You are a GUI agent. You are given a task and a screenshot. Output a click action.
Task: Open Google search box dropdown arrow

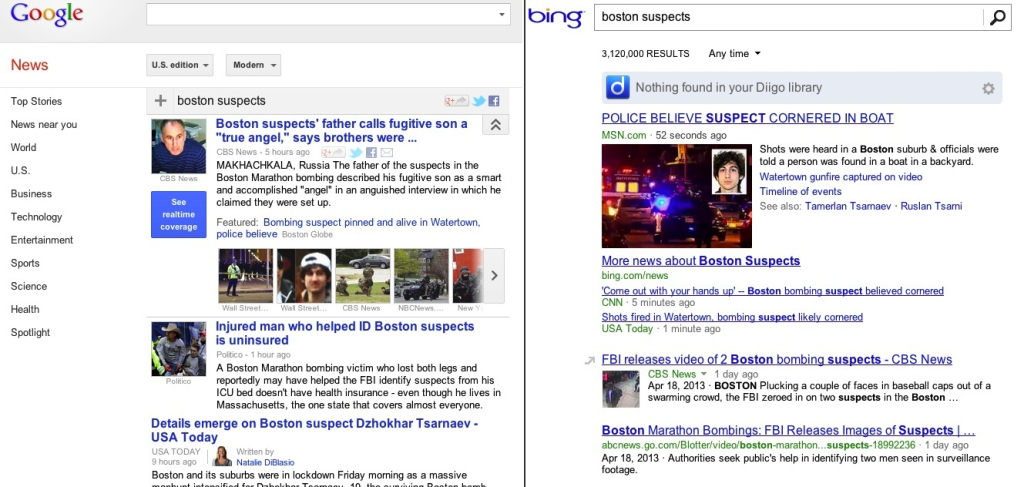click(502, 15)
